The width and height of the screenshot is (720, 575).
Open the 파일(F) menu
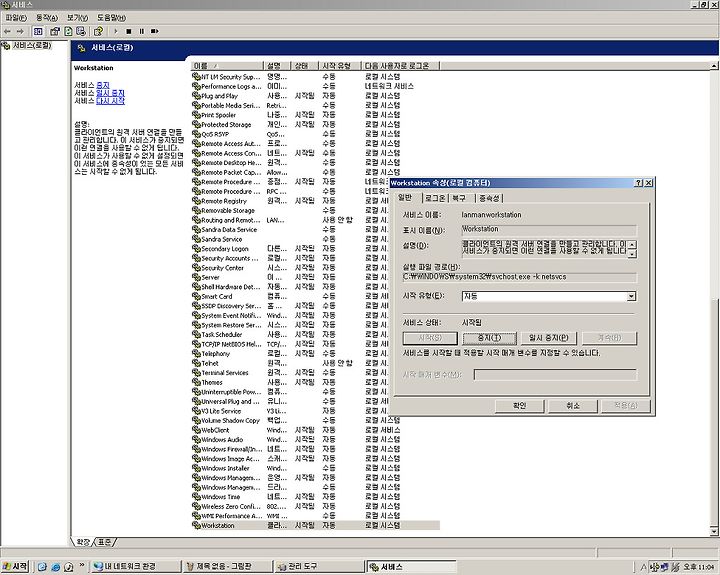click(x=16, y=17)
